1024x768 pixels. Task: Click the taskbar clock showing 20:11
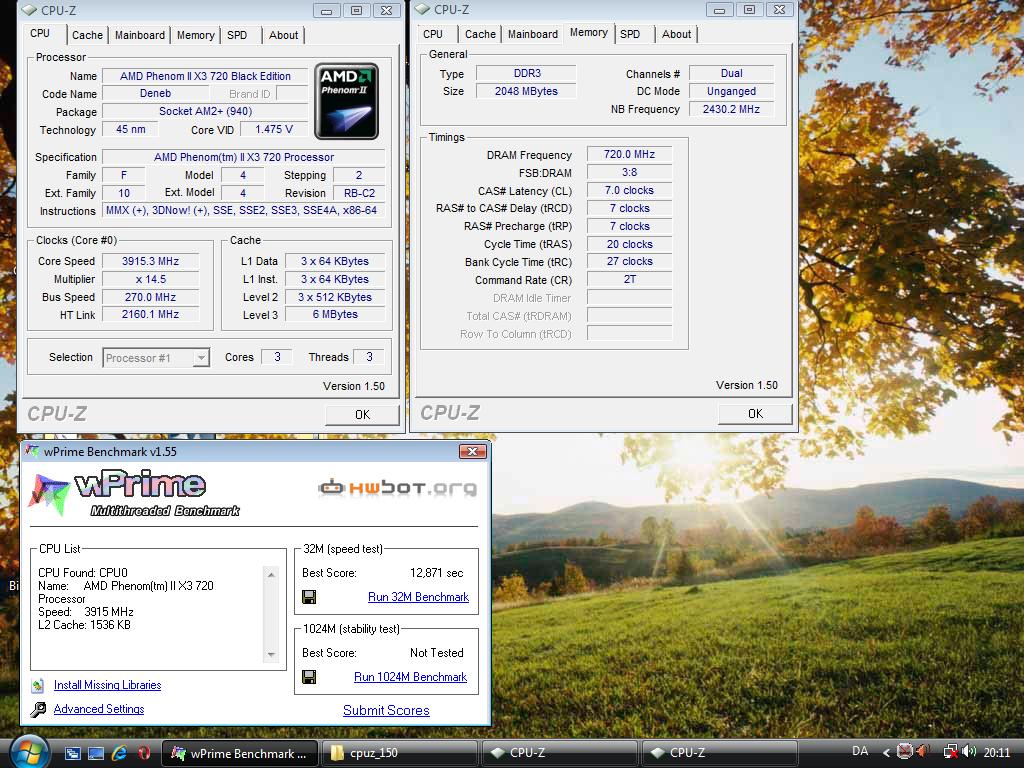pyautogui.click(x=997, y=753)
